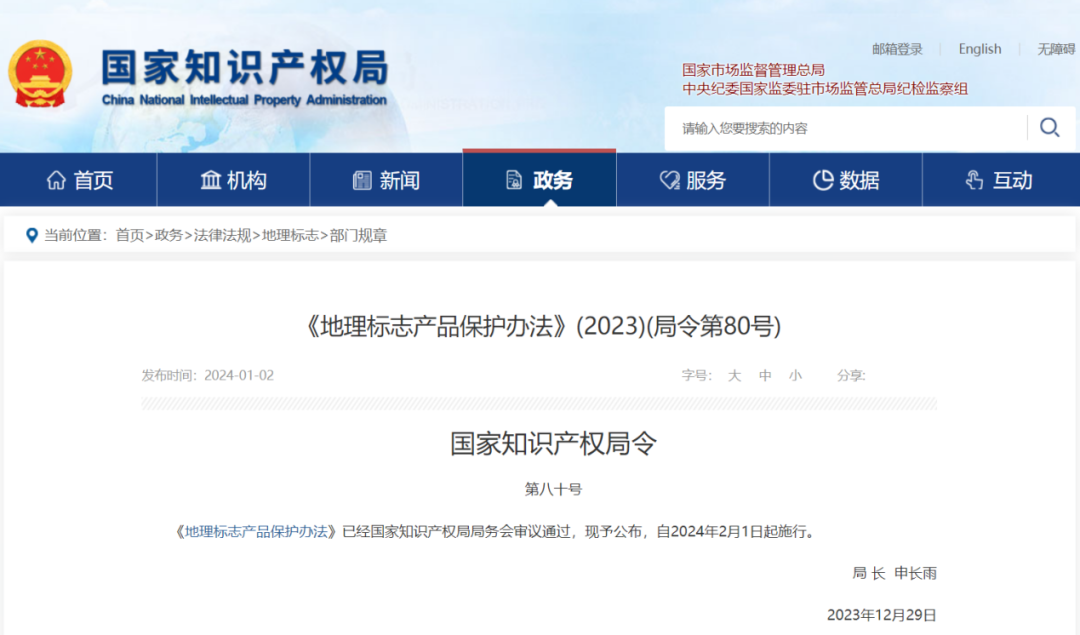Viewport: 1080px width, 635px height.
Task: Open the 新闻 section
Action: pyautogui.click(x=387, y=180)
